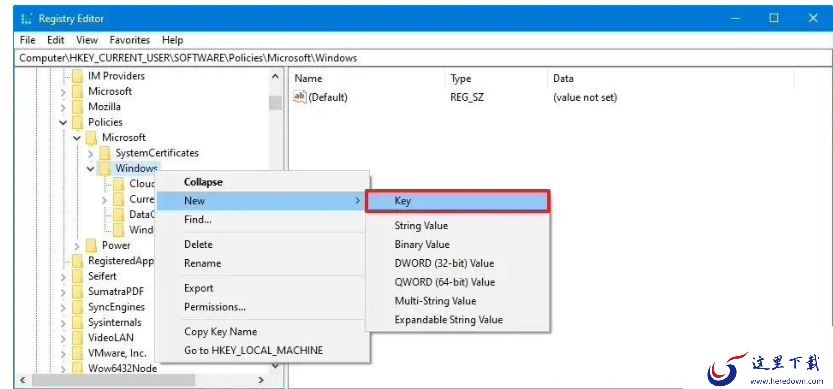Expand the Power key
833x389 pixels.
[77, 246]
